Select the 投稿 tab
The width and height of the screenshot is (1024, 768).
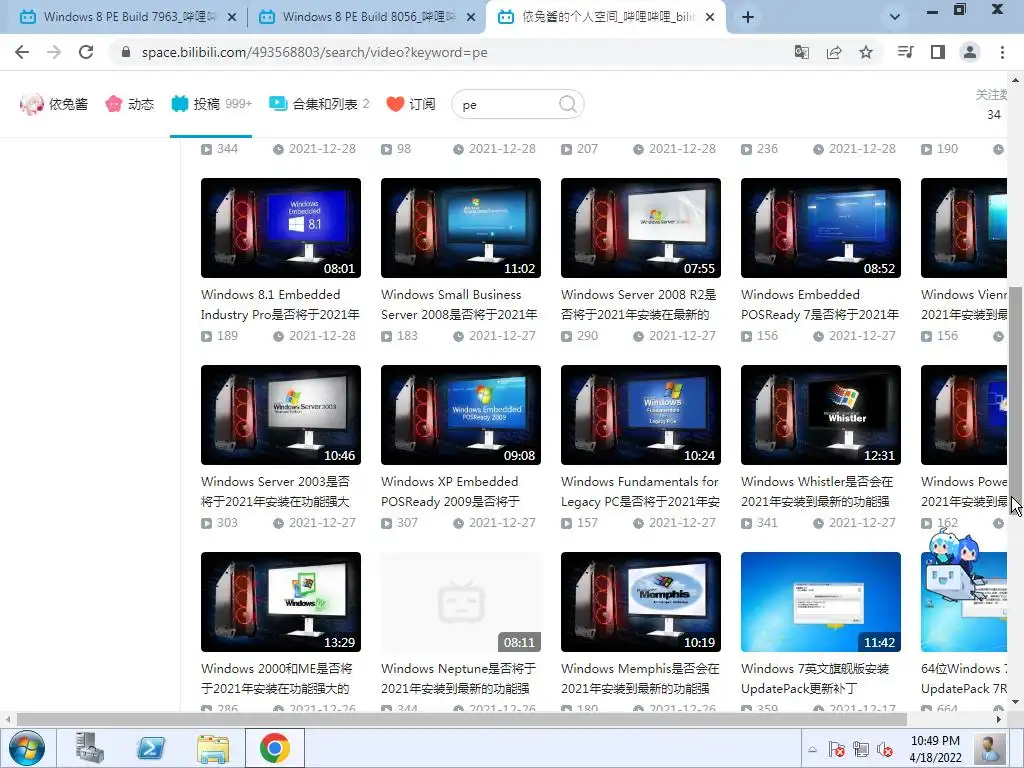pos(211,104)
